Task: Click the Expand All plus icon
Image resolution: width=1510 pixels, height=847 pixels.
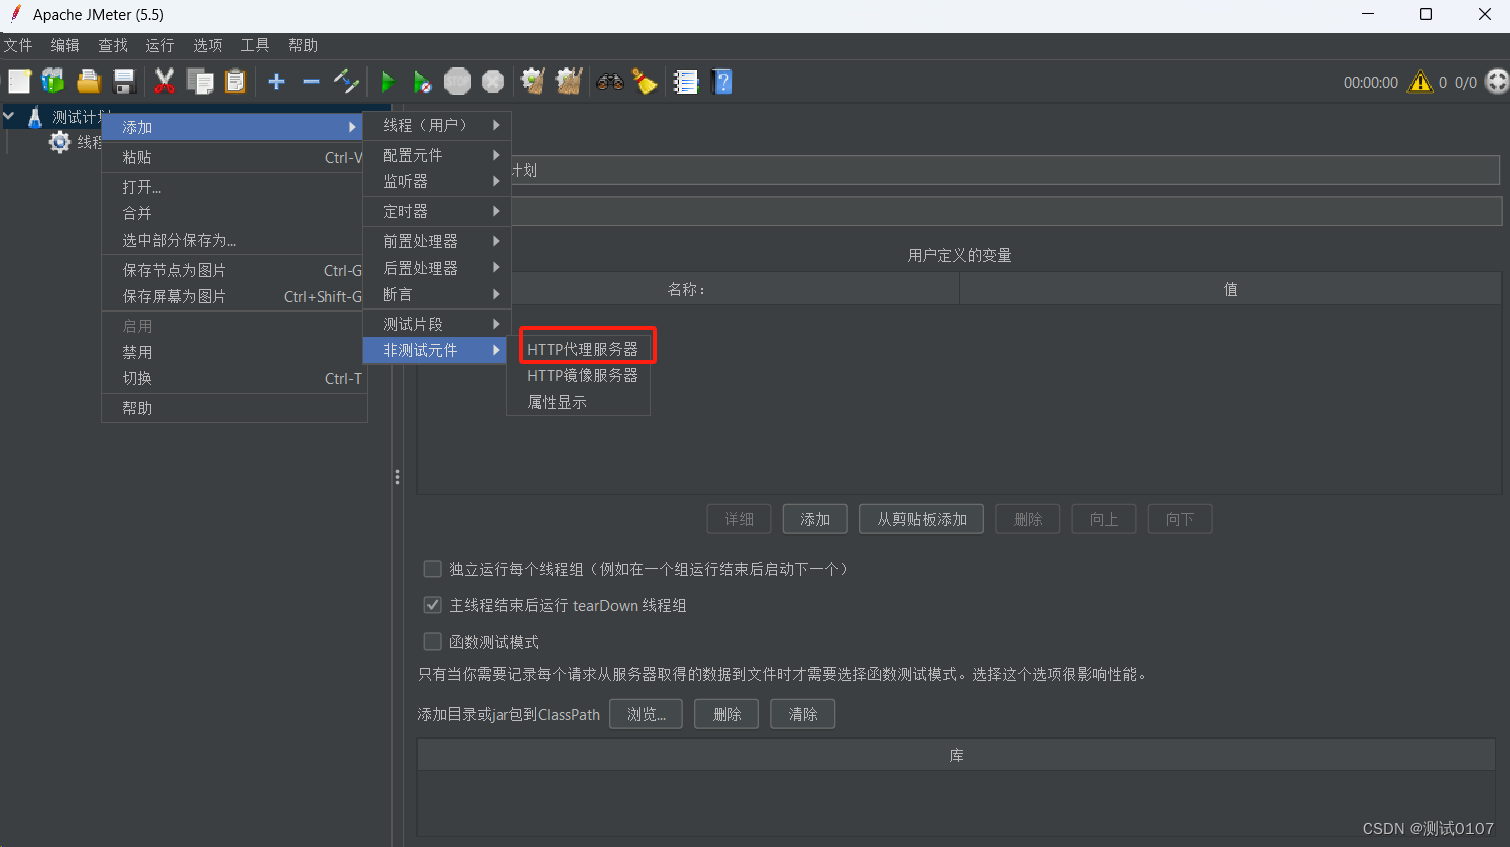Action: pyautogui.click(x=277, y=82)
